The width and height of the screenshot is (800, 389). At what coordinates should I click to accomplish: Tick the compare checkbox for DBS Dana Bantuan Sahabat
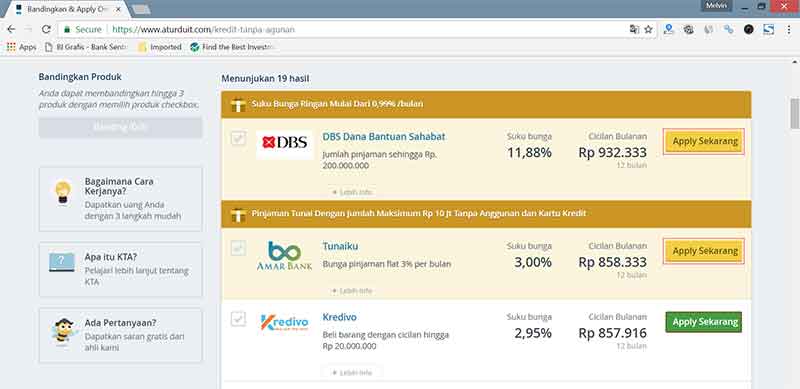pos(238,138)
